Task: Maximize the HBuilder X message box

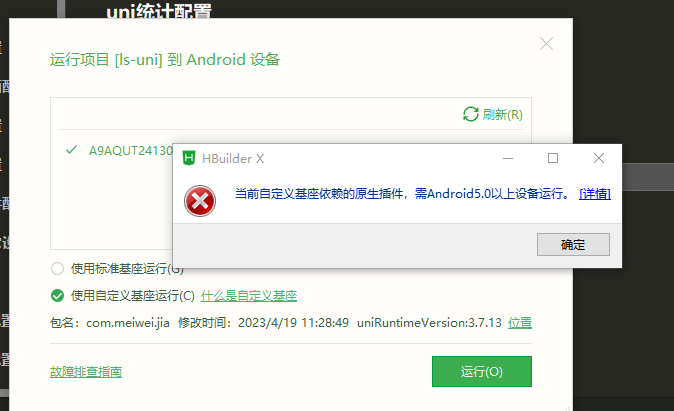Action: coord(553,158)
